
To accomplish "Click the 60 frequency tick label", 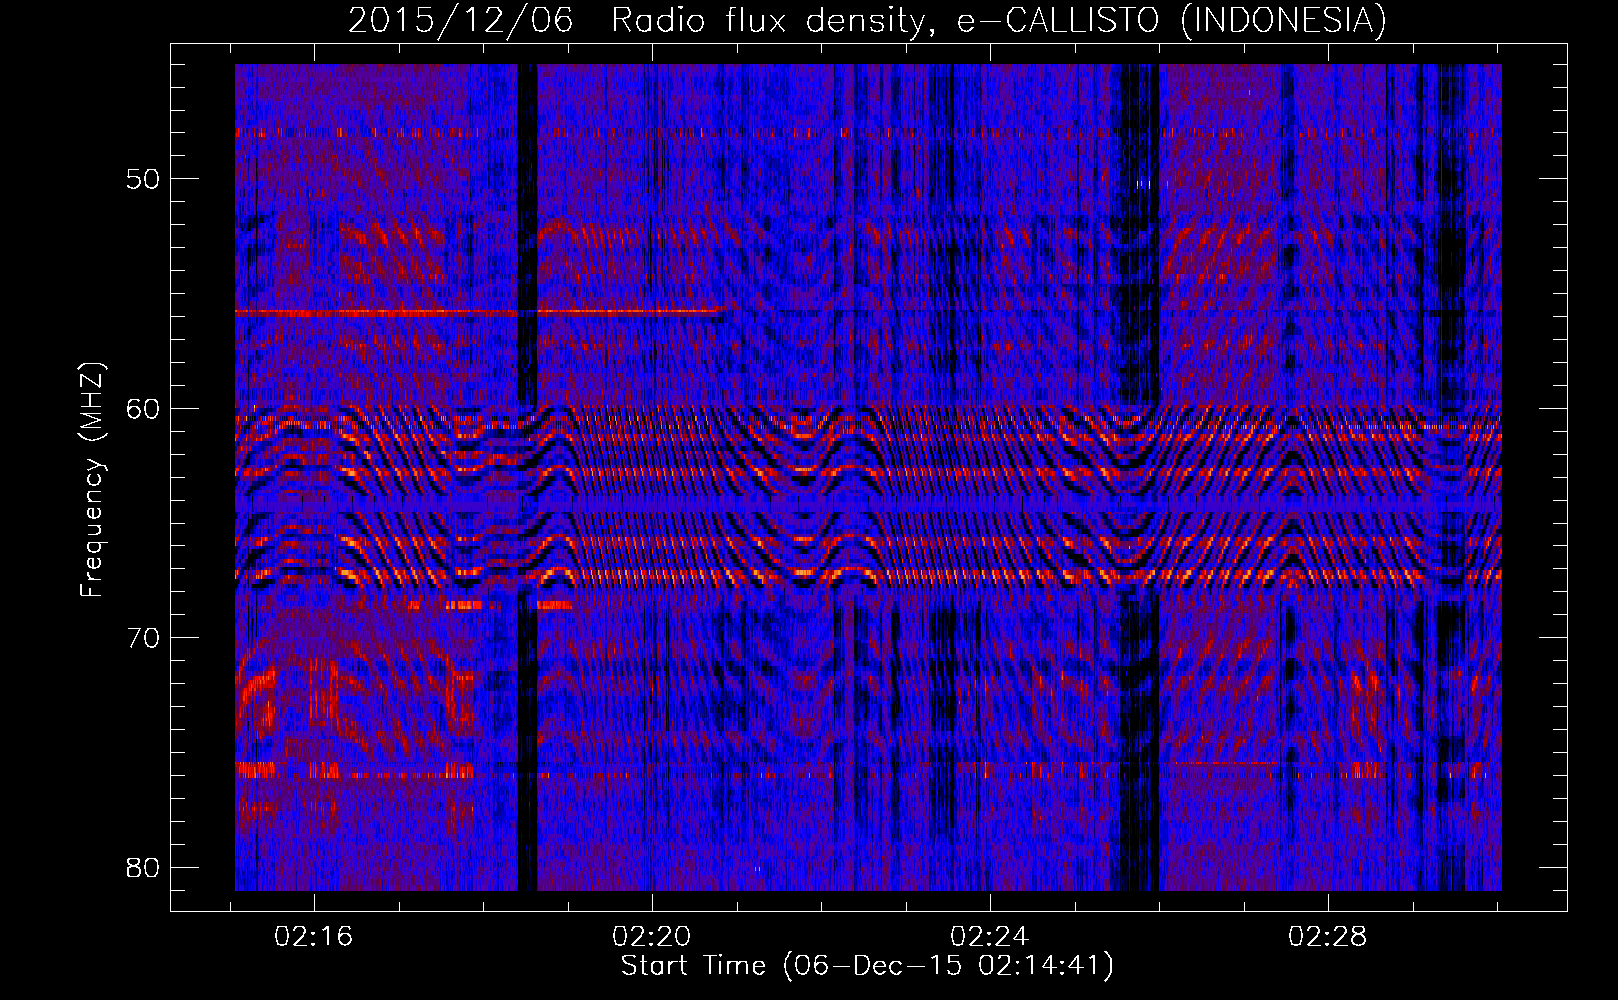I will [x=144, y=409].
